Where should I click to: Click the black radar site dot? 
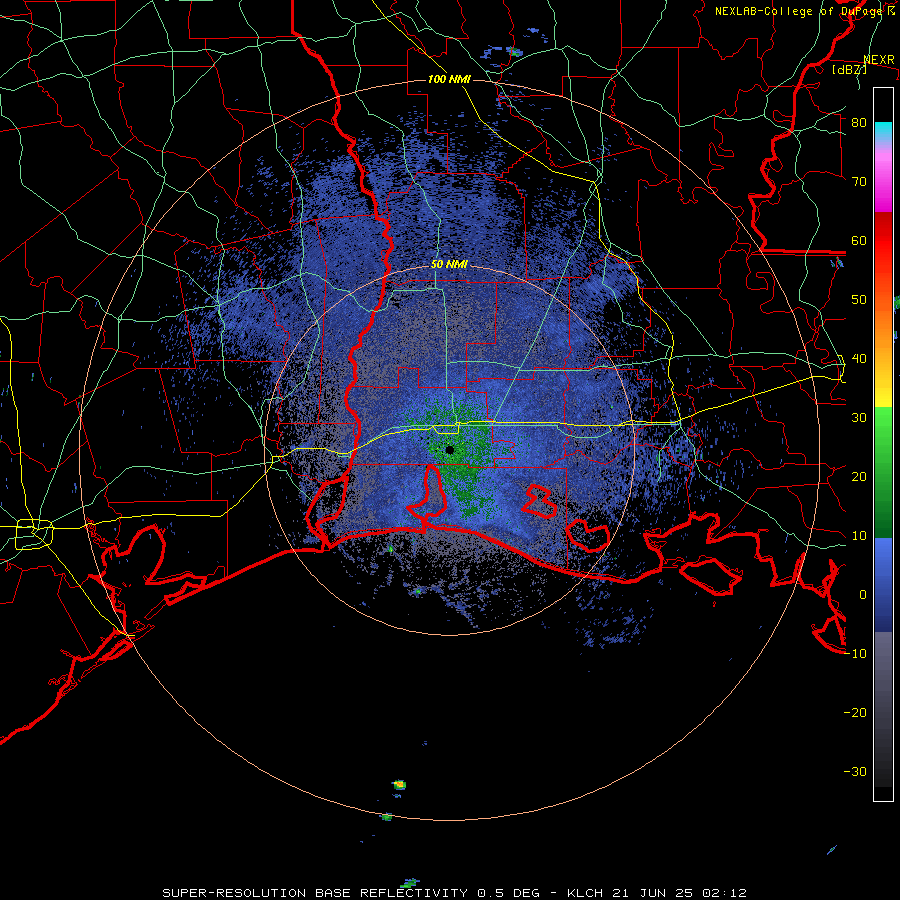pos(450,449)
